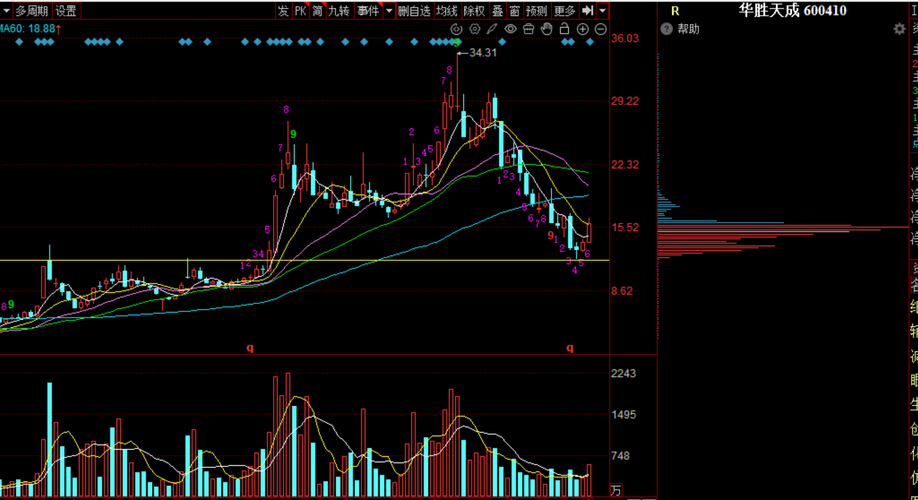
Task: Open the 多周期 multi-period button
Action: coord(32,11)
